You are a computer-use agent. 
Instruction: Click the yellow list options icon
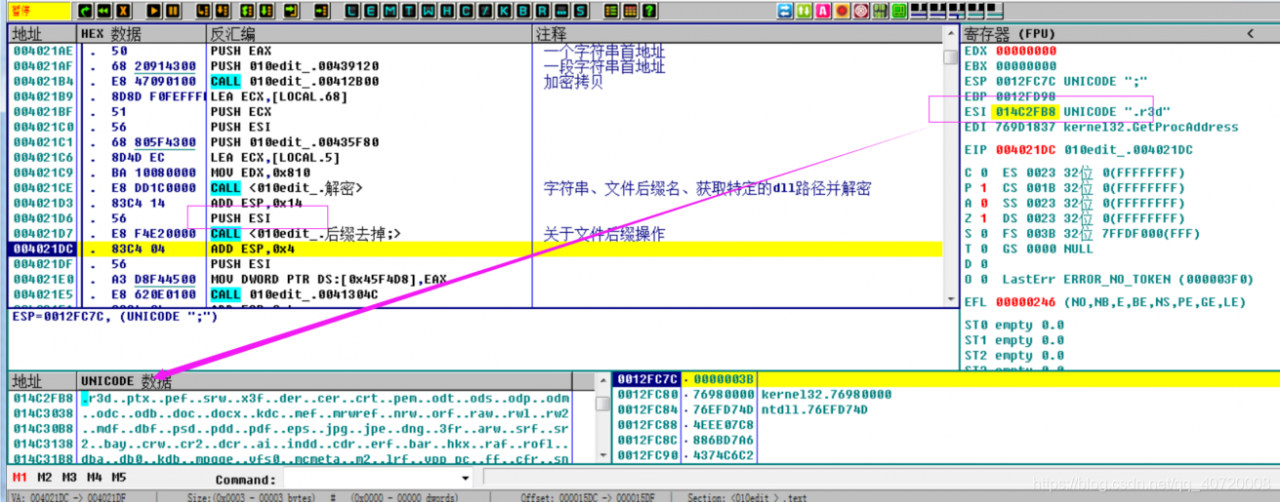coord(610,10)
